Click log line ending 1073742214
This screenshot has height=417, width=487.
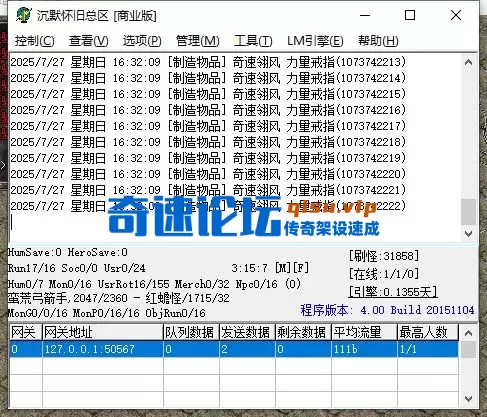[x=208, y=78]
